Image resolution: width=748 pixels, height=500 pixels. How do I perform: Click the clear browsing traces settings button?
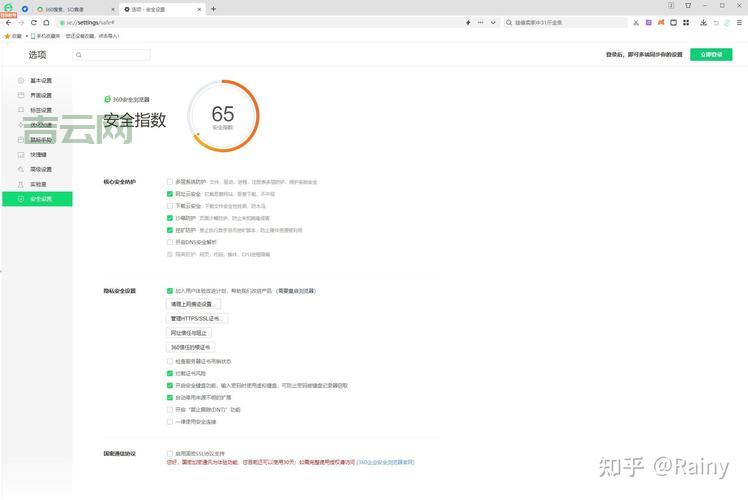tap(193, 304)
